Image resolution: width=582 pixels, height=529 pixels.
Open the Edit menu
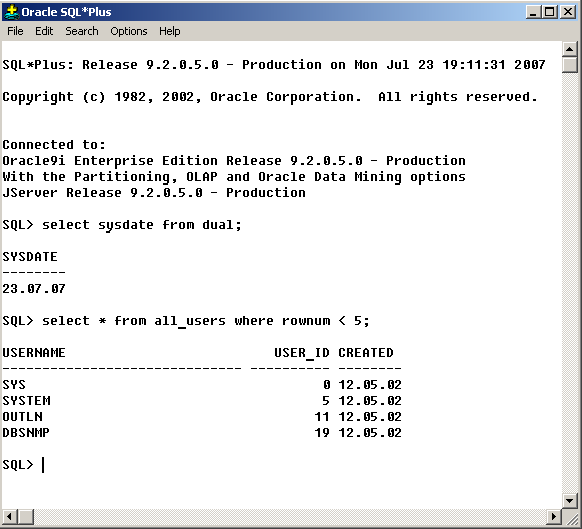coord(44,31)
